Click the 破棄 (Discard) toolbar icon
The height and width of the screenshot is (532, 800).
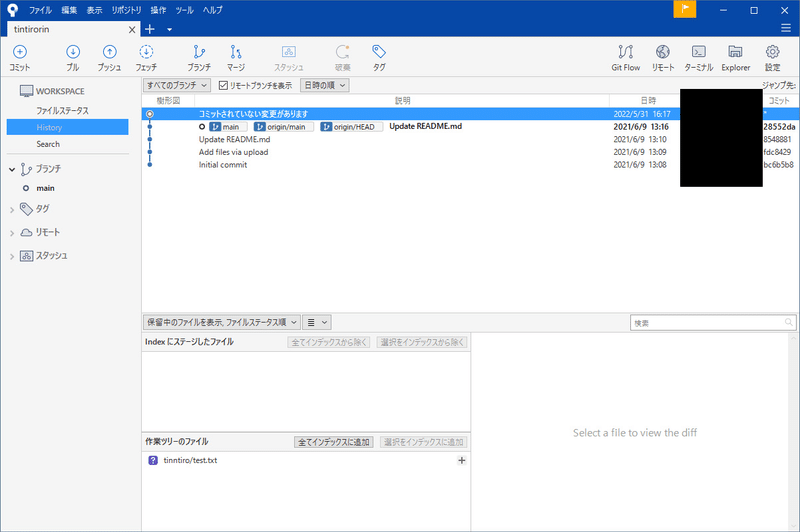pos(342,57)
